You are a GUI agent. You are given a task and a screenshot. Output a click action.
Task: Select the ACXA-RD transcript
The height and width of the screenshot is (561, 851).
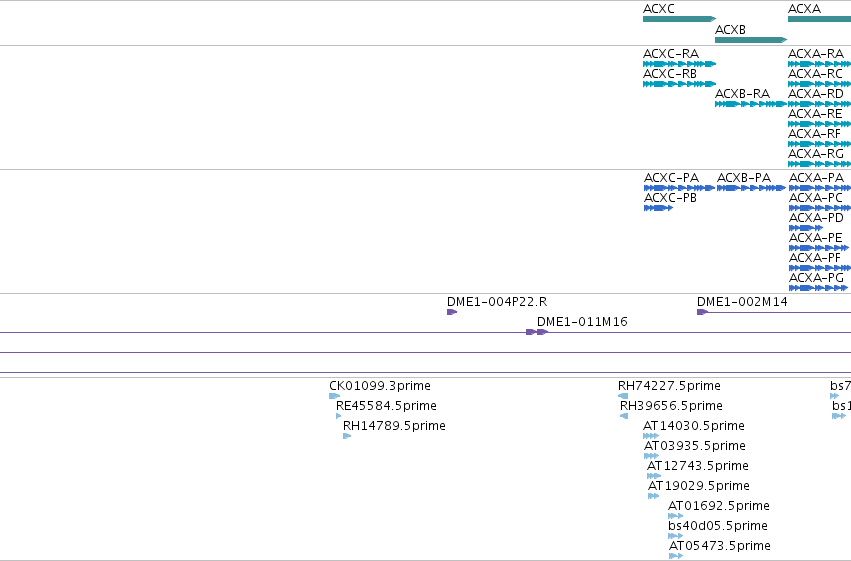click(x=820, y=104)
